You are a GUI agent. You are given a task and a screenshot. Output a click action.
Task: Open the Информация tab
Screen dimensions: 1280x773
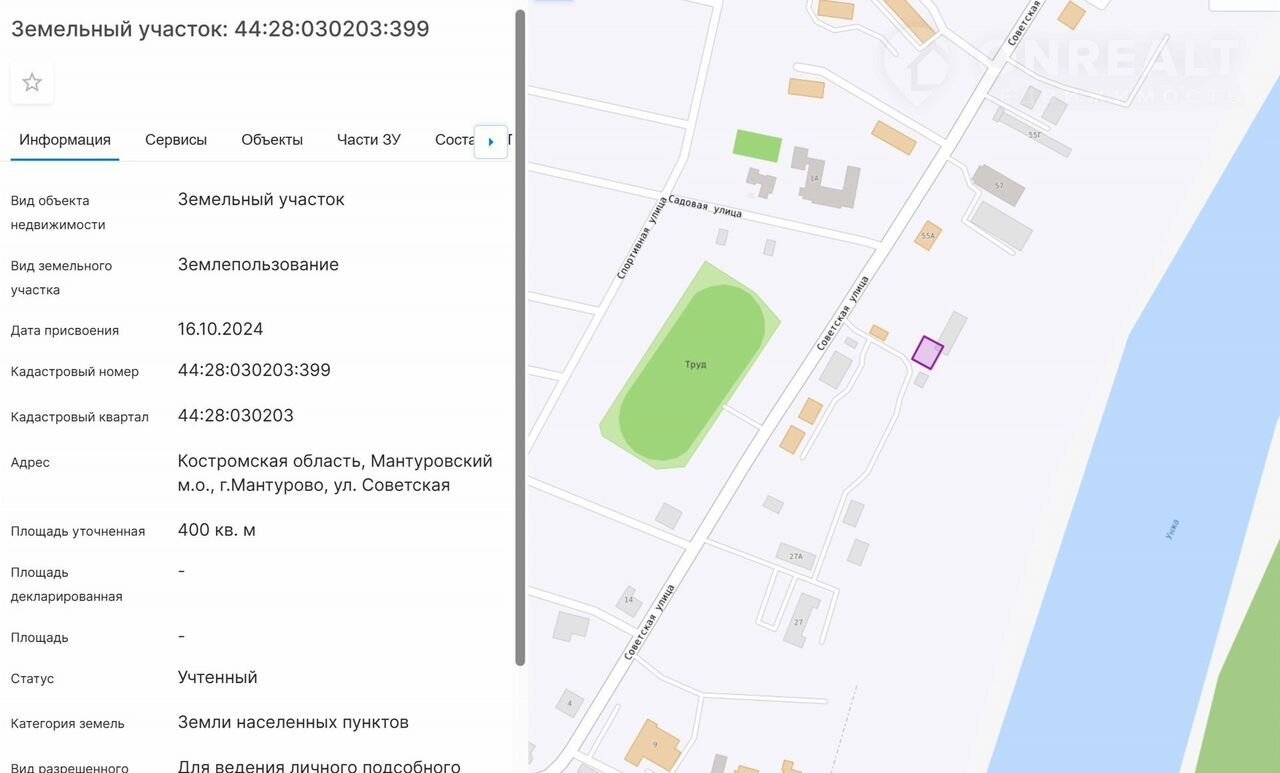[65, 140]
